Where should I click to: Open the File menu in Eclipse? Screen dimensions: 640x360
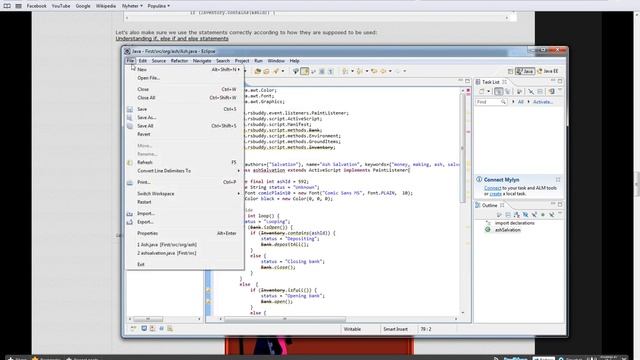point(130,61)
